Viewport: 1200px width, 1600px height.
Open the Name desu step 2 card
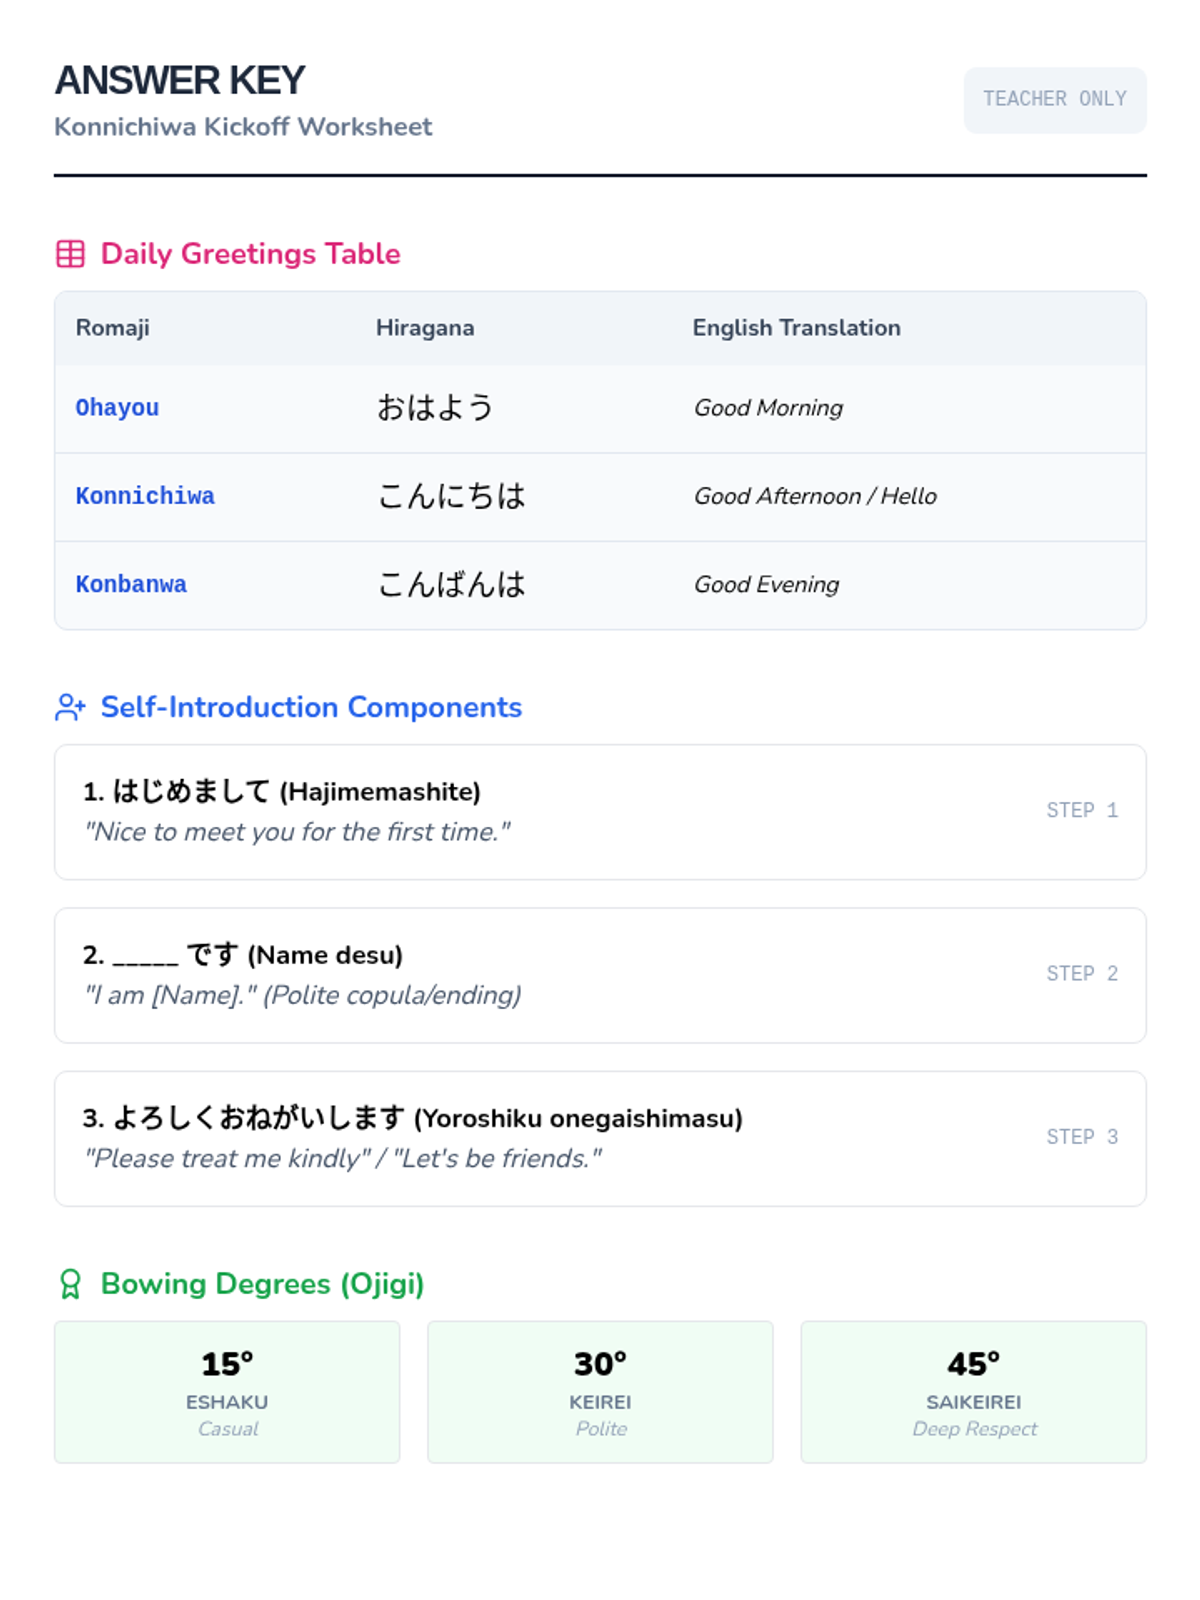point(600,975)
